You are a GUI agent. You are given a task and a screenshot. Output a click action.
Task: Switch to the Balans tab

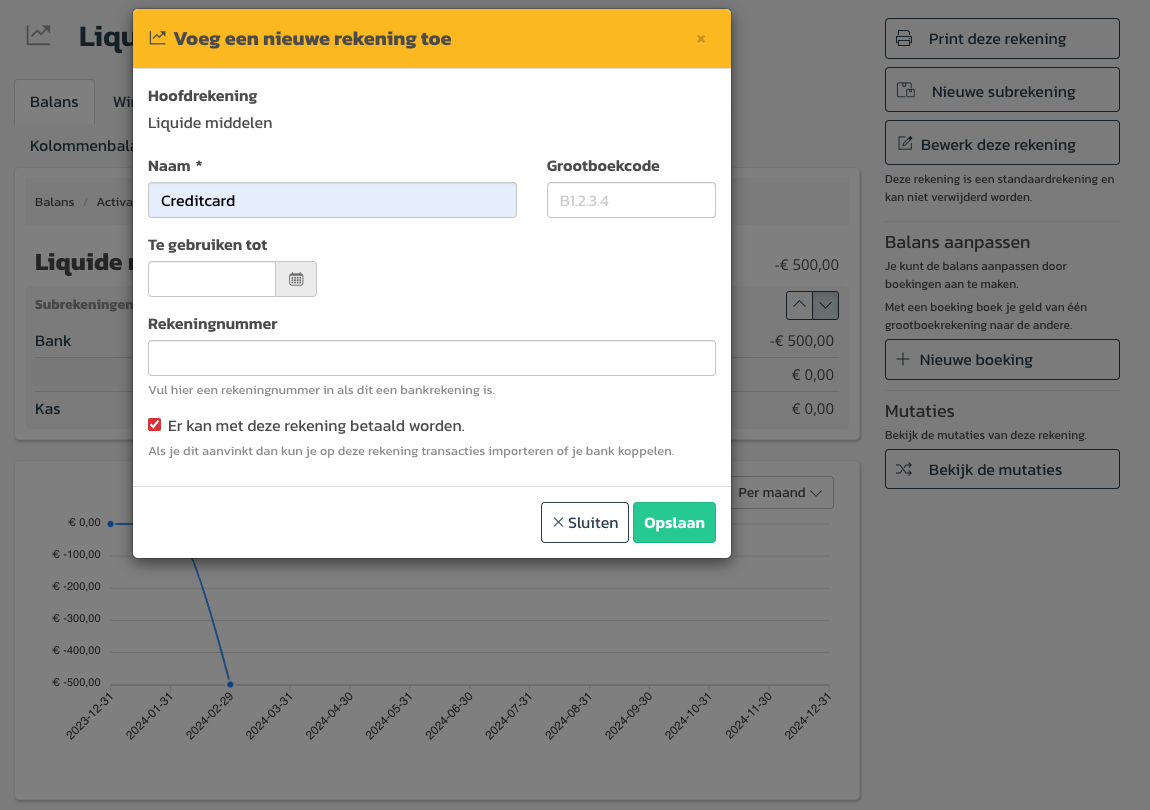pyautogui.click(x=54, y=102)
